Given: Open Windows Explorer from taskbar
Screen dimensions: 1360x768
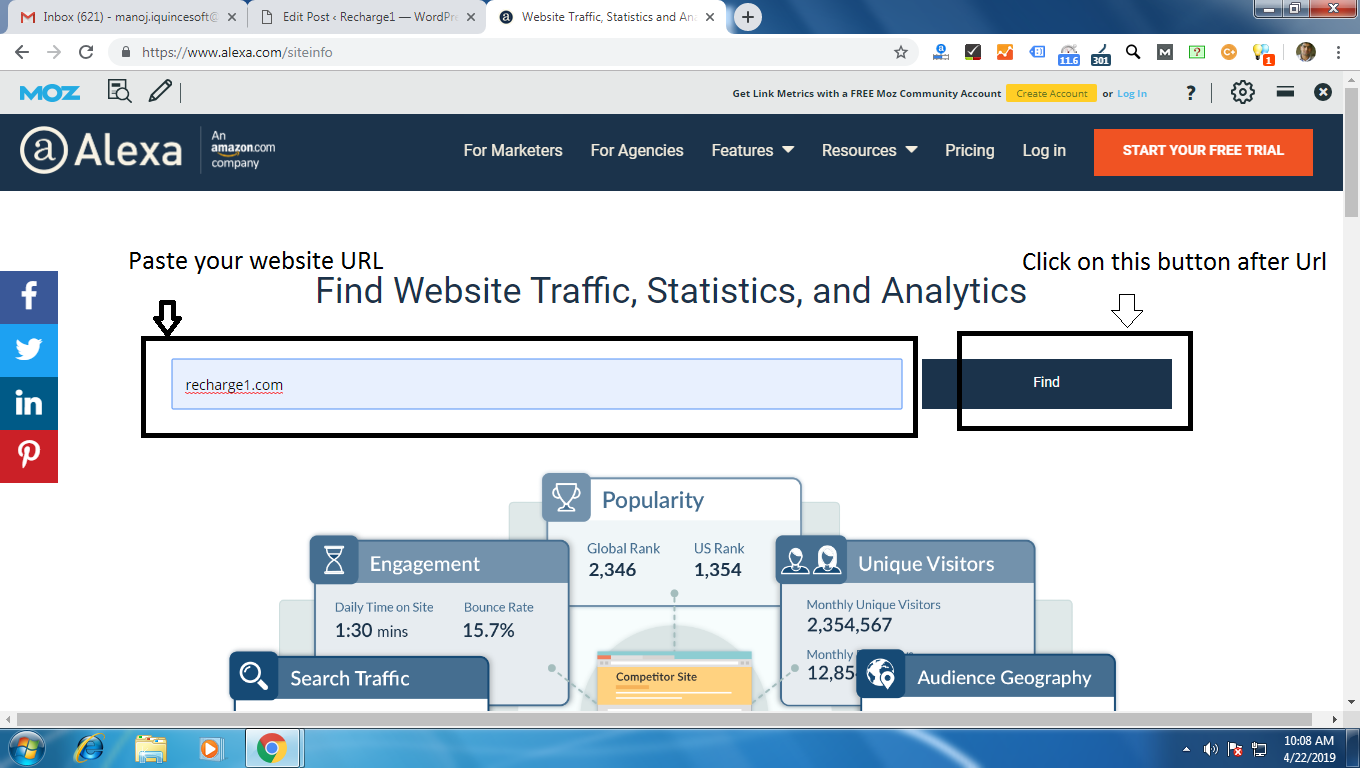Looking at the screenshot, I should coord(151,748).
